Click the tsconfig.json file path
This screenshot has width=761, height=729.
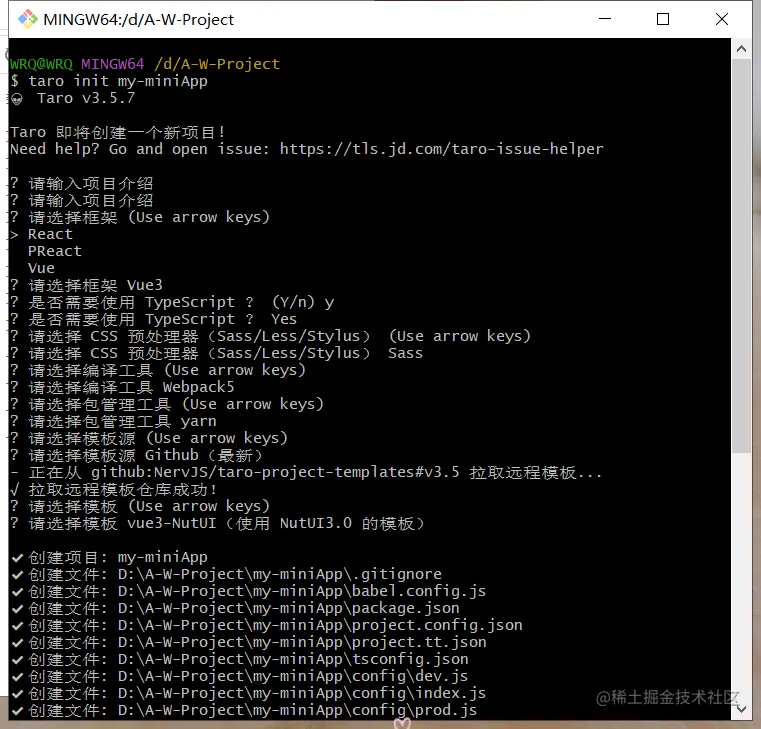tap(293, 659)
